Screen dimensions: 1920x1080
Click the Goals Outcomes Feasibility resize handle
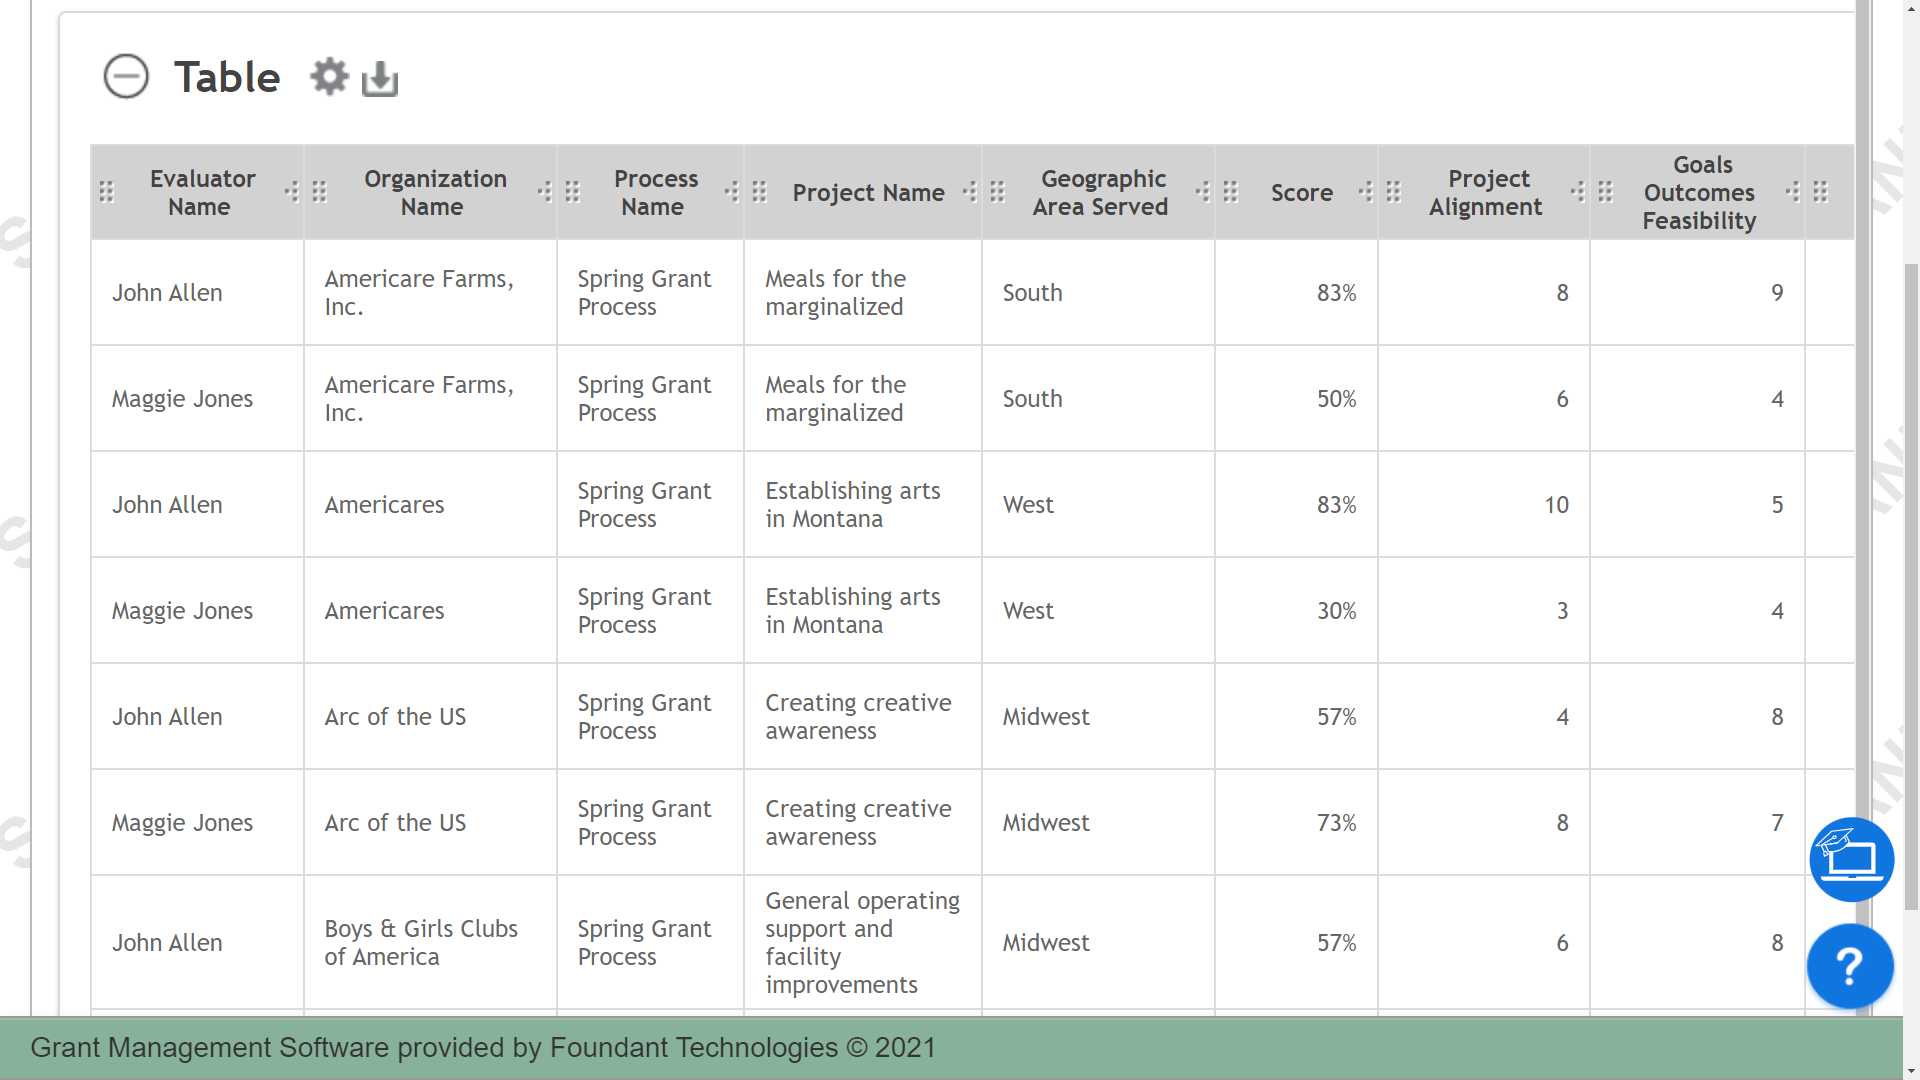[1793, 192]
